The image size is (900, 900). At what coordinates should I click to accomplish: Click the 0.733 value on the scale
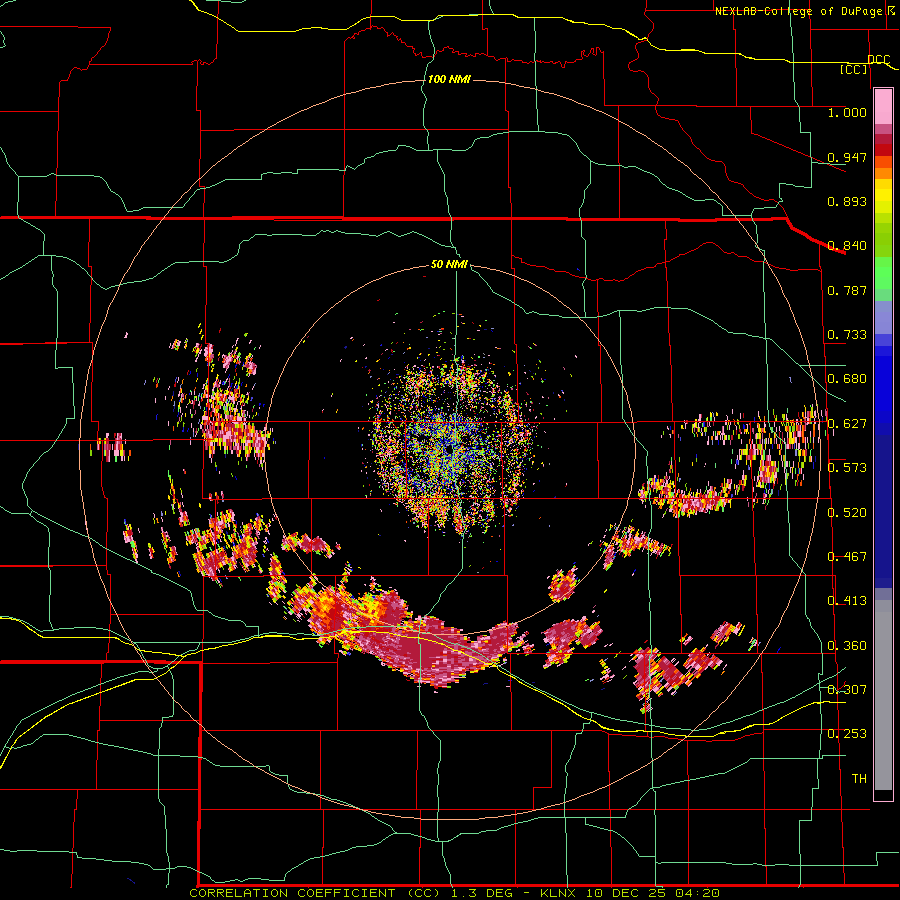[x=847, y=335]
